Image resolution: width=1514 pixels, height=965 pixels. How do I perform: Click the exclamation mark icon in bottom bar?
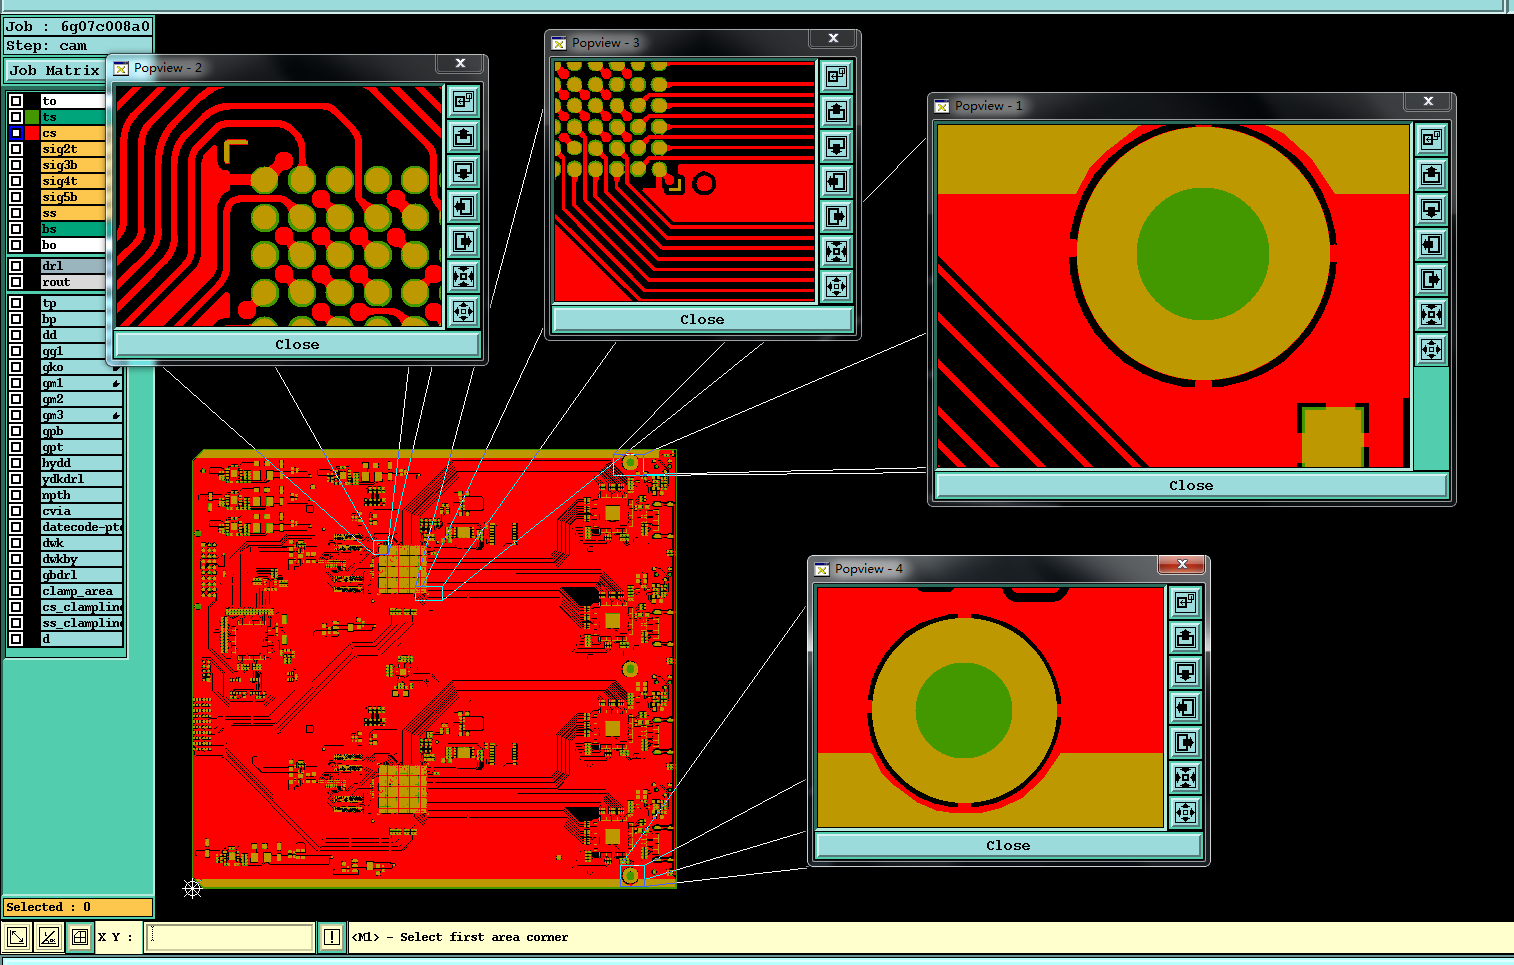331,937
